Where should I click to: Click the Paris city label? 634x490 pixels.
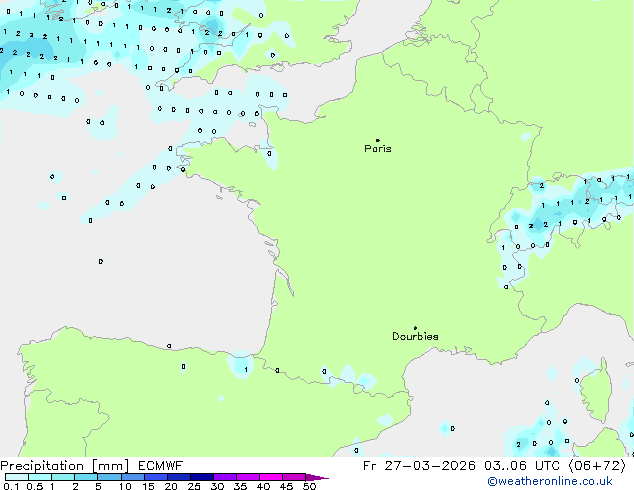click(x=378, y=149)
